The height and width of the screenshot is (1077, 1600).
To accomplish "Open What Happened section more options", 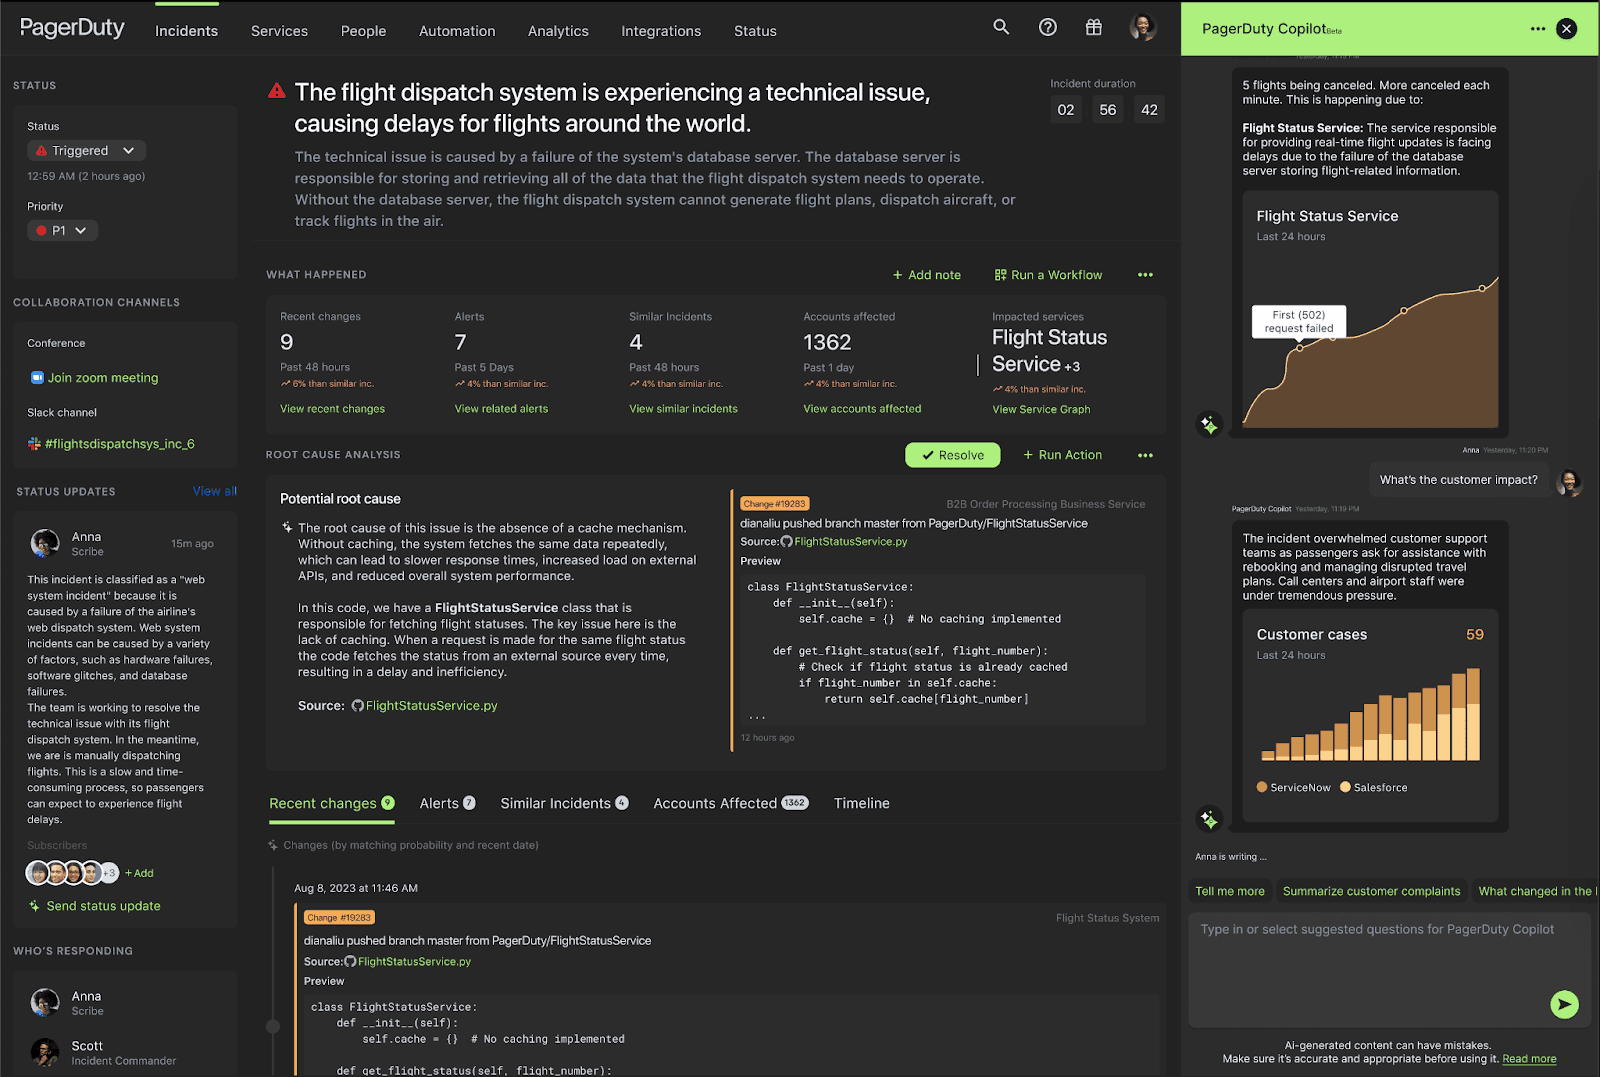I will 1145,275.
